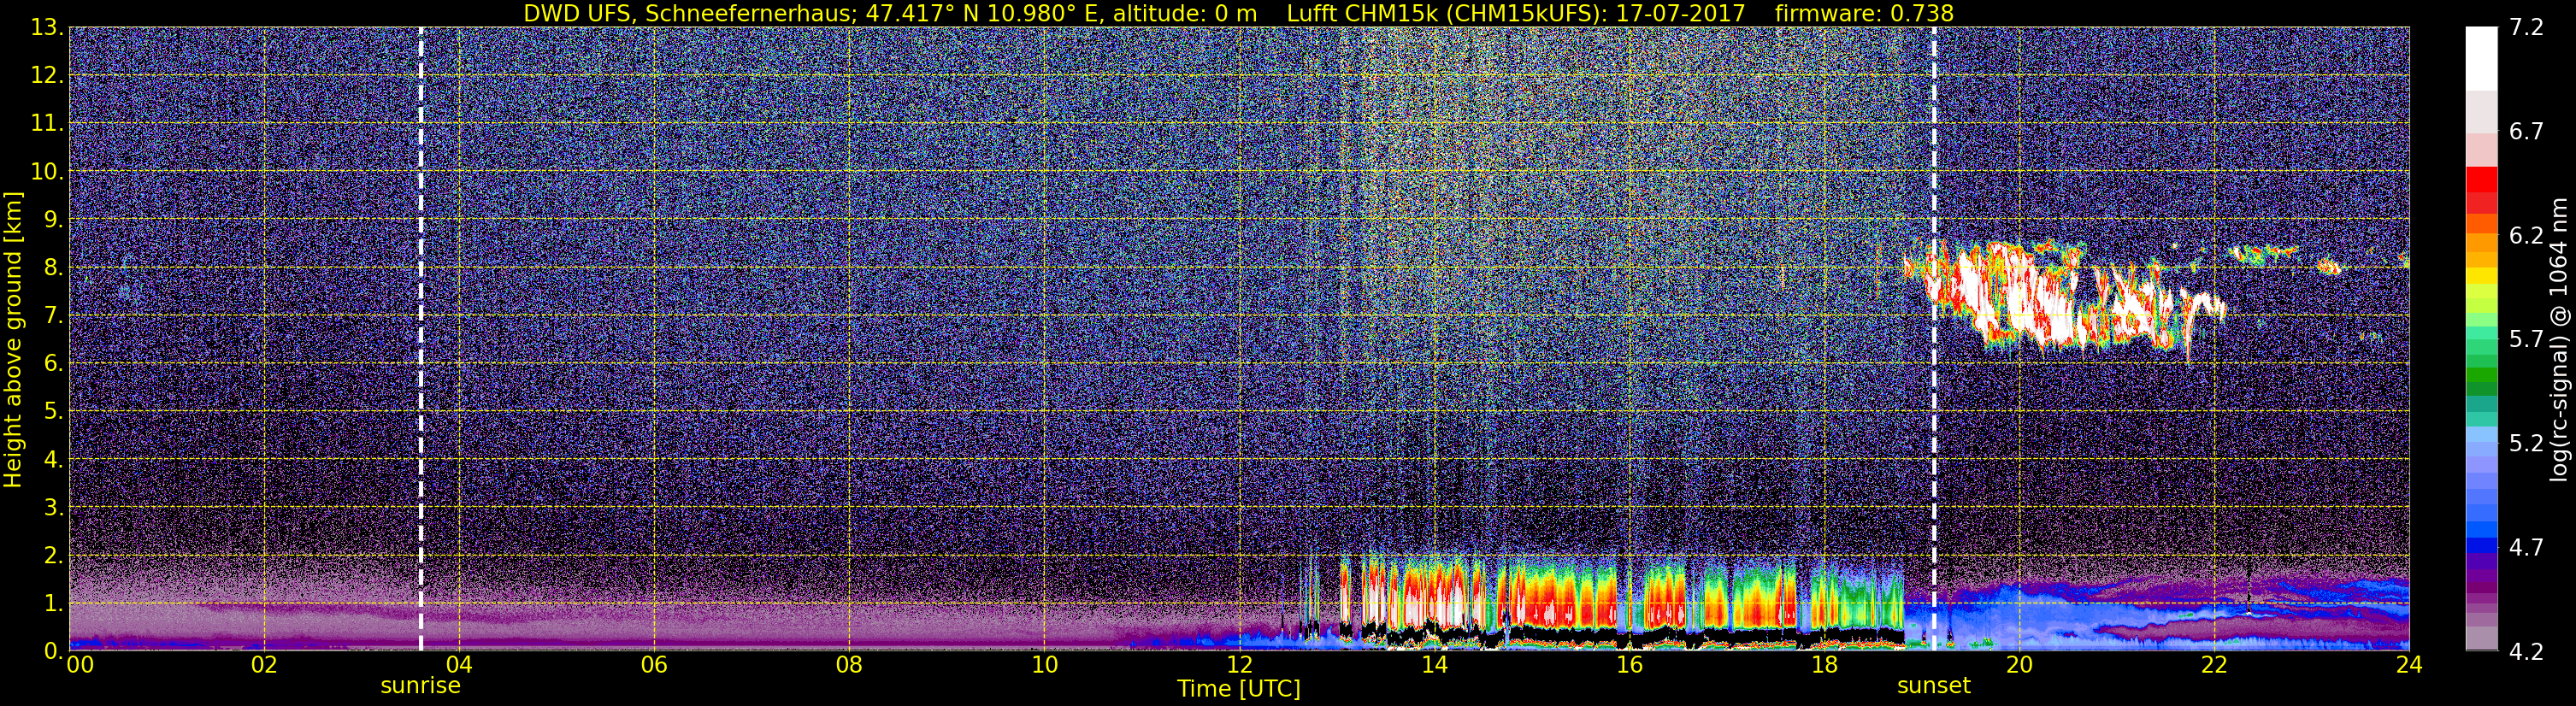Click the colorbar value label '5.2'
The image size is (2576, 706).
(2526, 444)
